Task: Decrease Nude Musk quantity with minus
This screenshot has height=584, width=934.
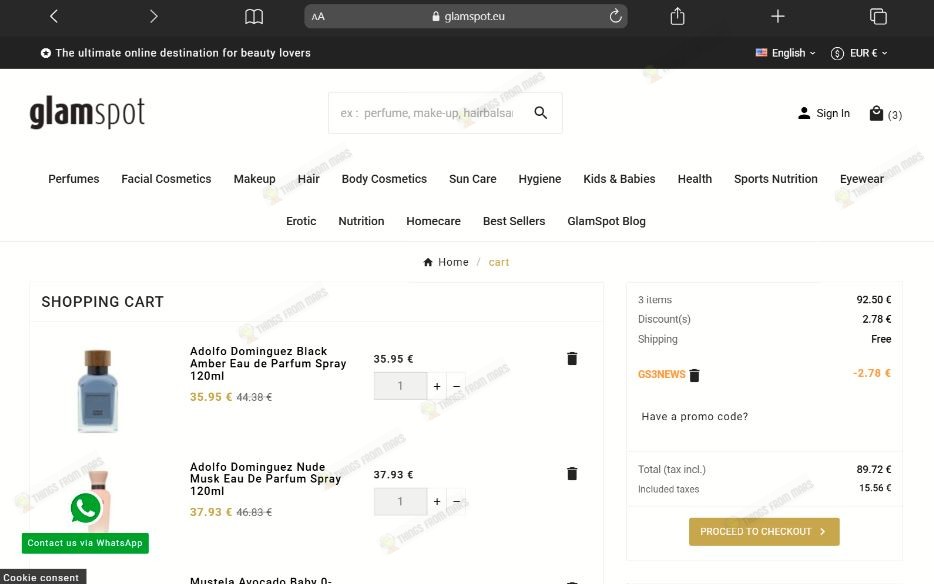Action: point(456,501)
